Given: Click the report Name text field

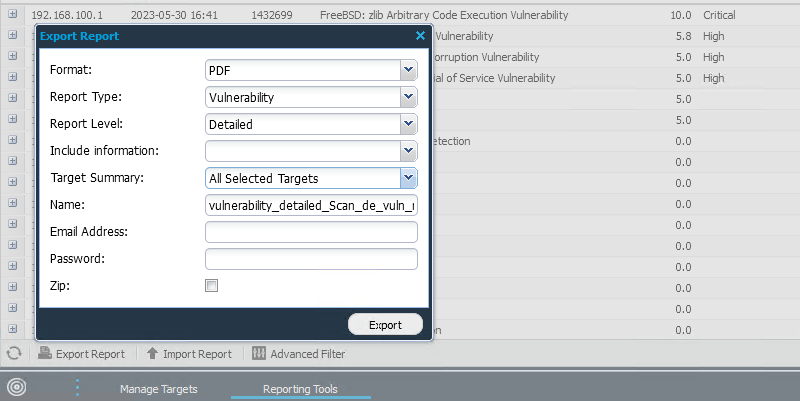Looking at the screenshot, I should click(310, 205).
